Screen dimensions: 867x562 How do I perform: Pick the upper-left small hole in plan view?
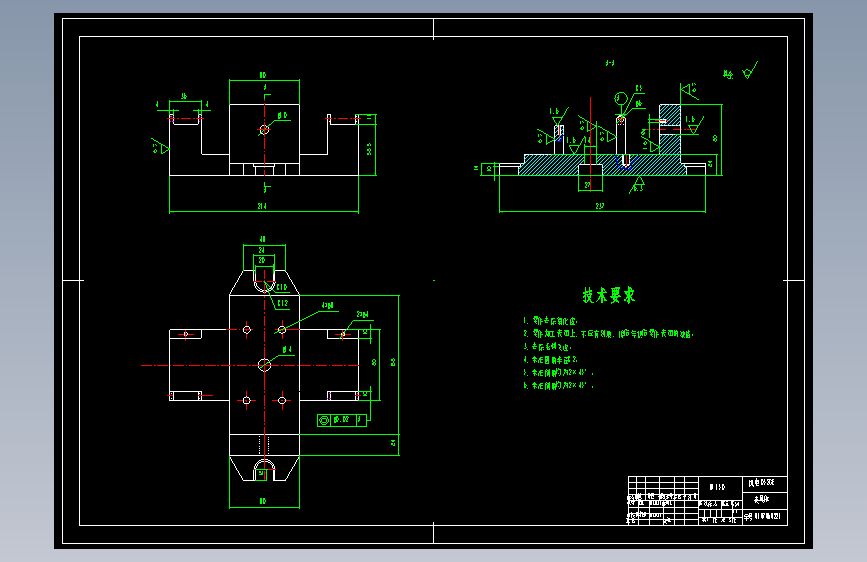247,330
